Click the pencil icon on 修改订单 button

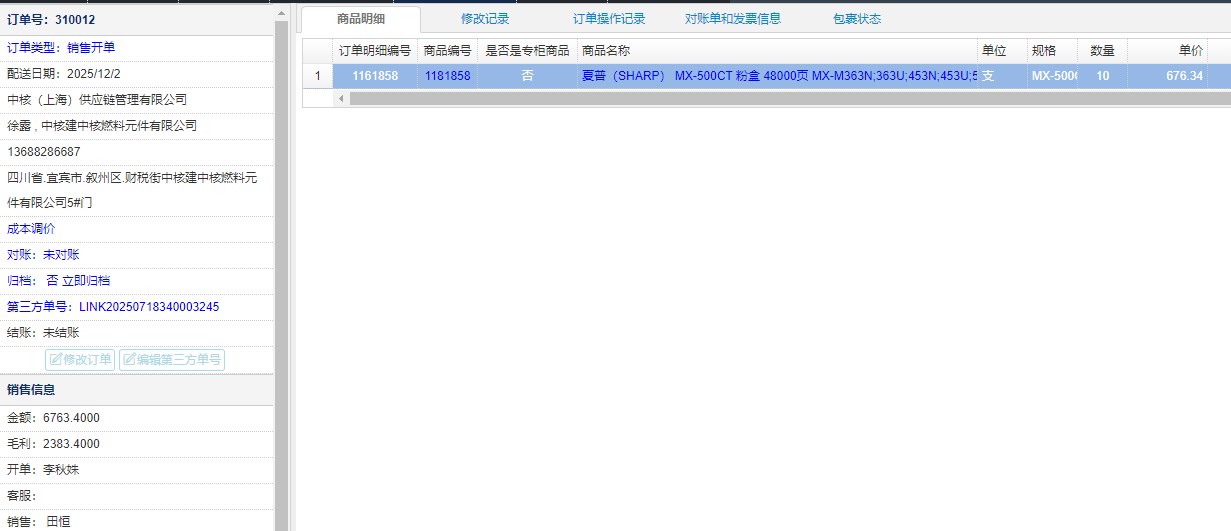[x=56, y=360]
